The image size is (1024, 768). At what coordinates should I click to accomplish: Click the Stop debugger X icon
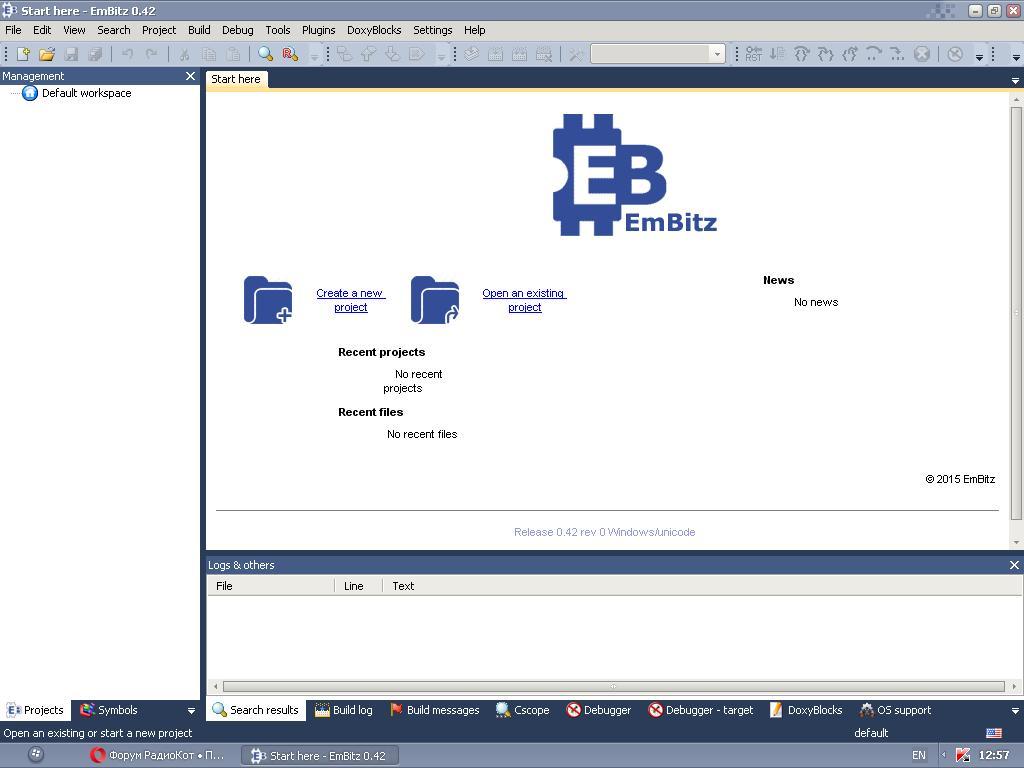921,54
